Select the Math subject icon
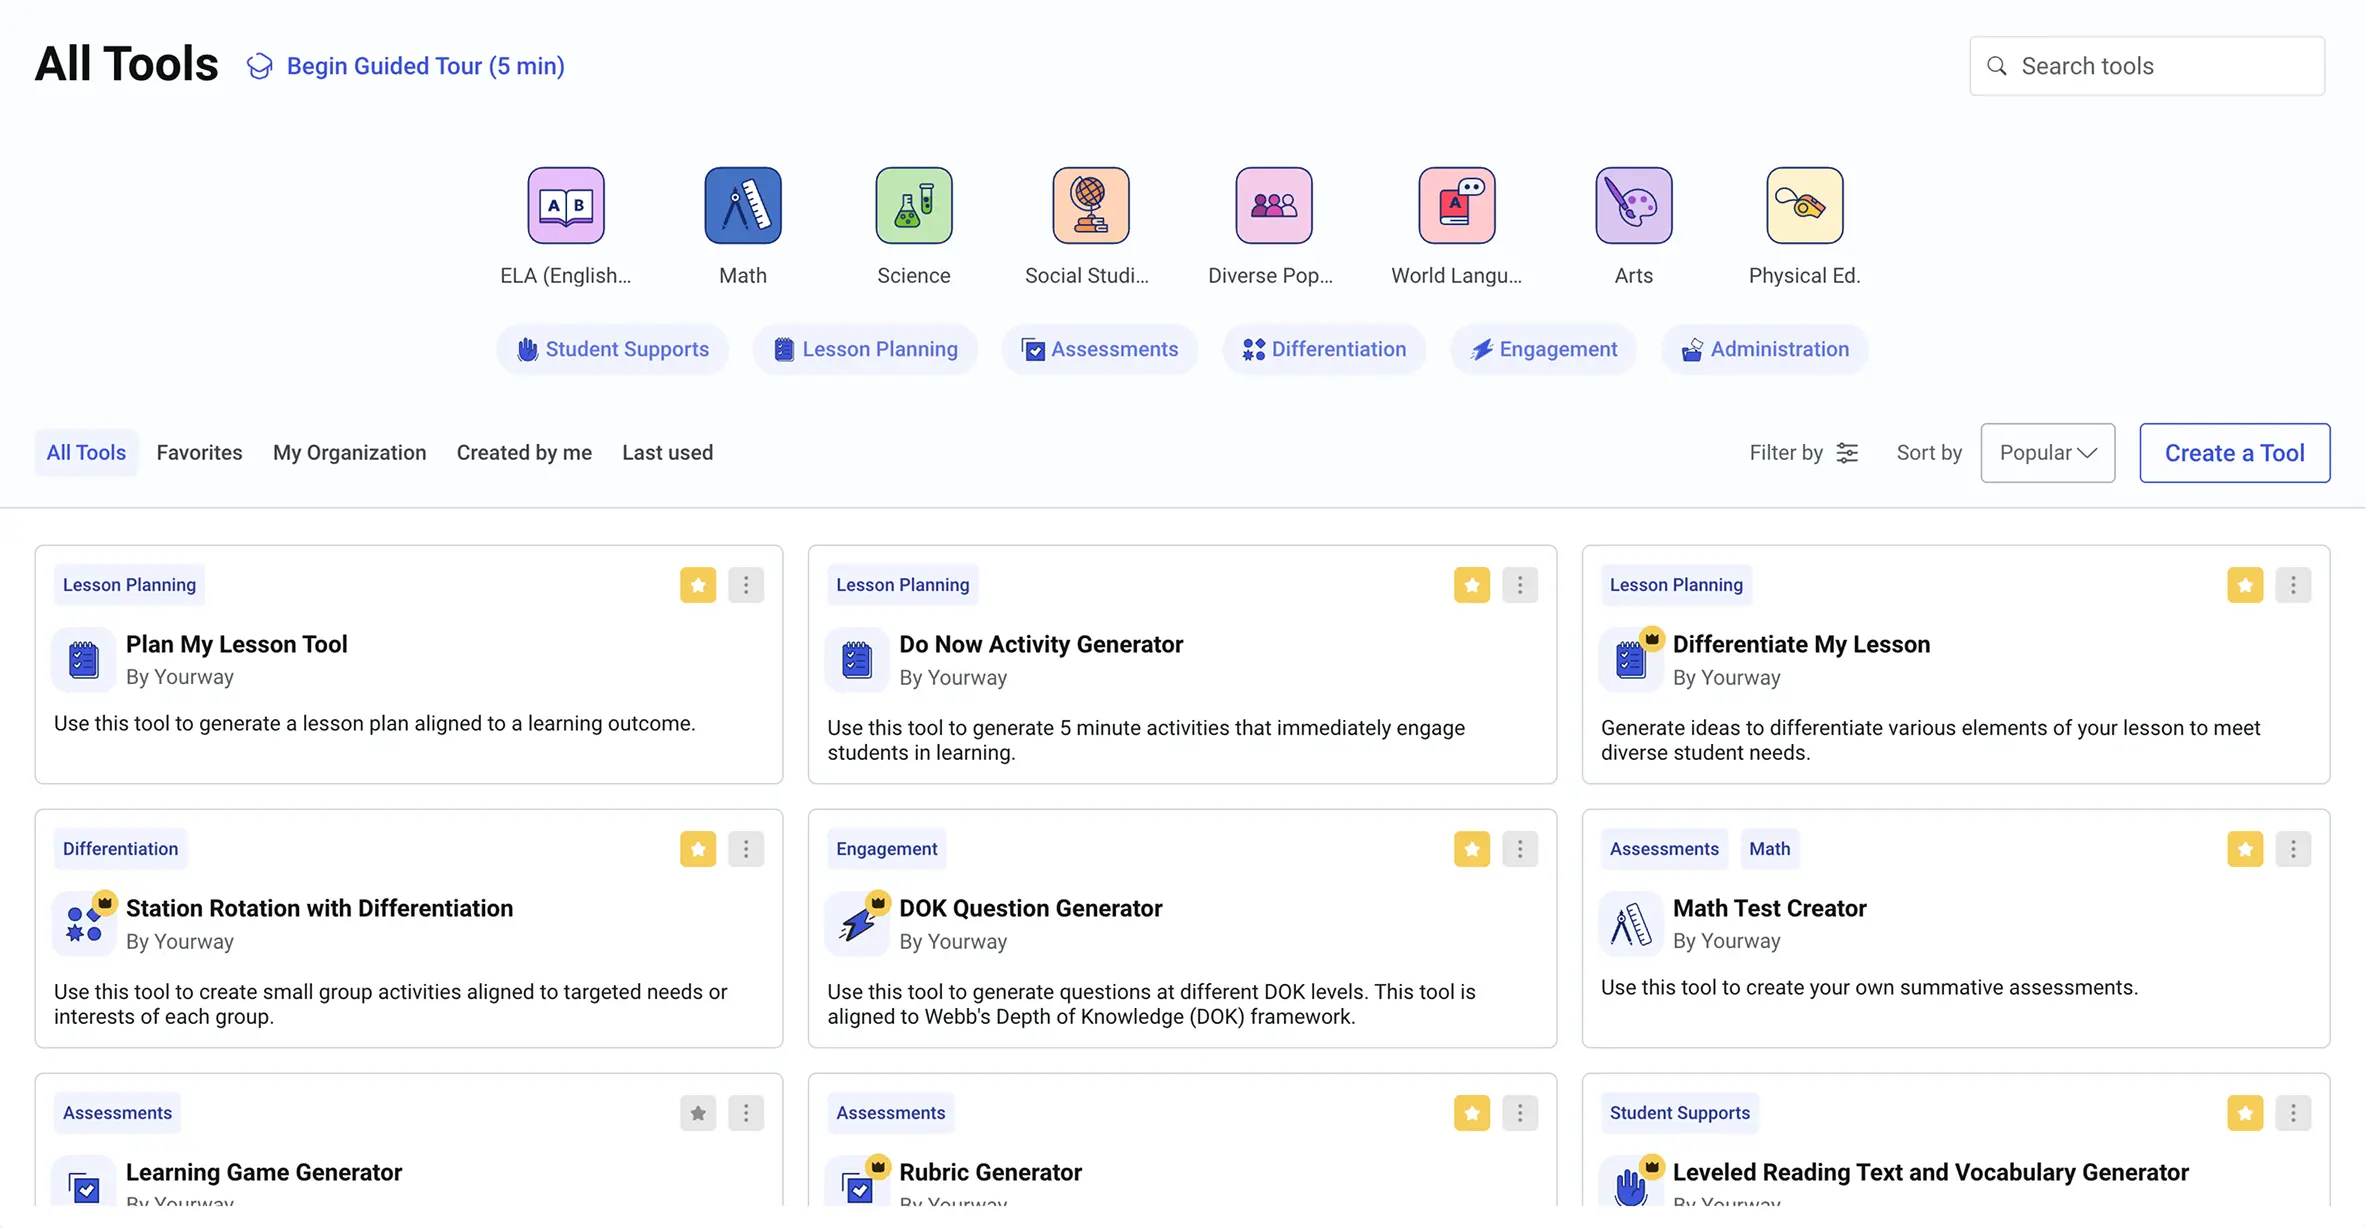The image size is (2366, 1229). pyautogui.click(x=742, y=206)
